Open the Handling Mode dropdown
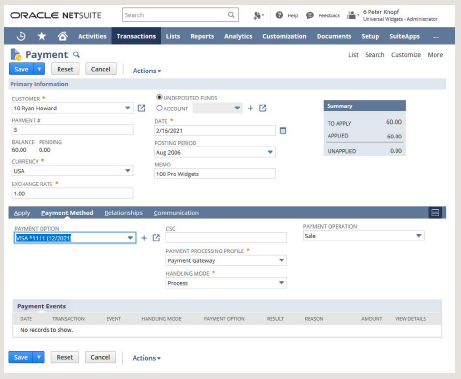The image size is (461, 379). 281,283
